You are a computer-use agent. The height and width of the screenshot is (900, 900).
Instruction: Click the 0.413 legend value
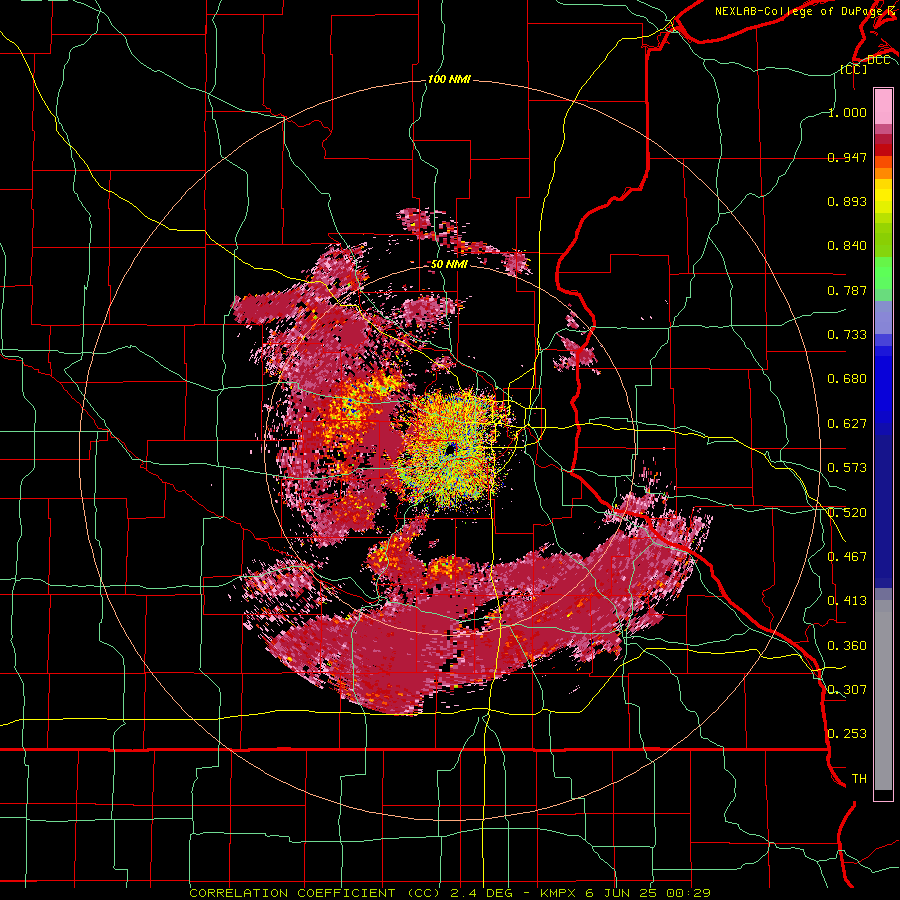847,601
